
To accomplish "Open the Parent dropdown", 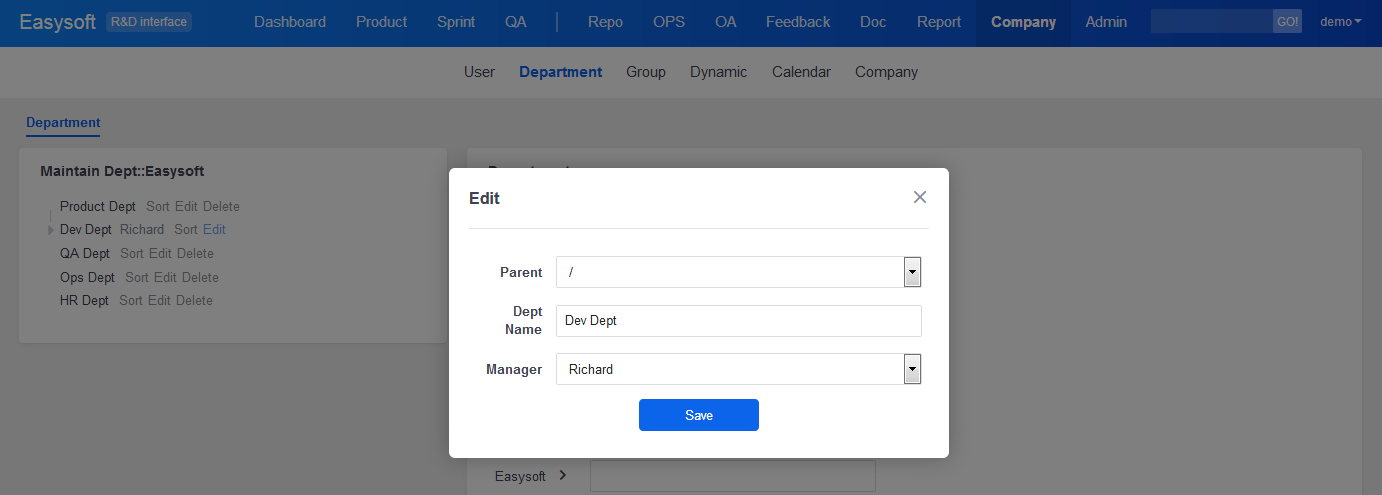I will tap(911, 272).
